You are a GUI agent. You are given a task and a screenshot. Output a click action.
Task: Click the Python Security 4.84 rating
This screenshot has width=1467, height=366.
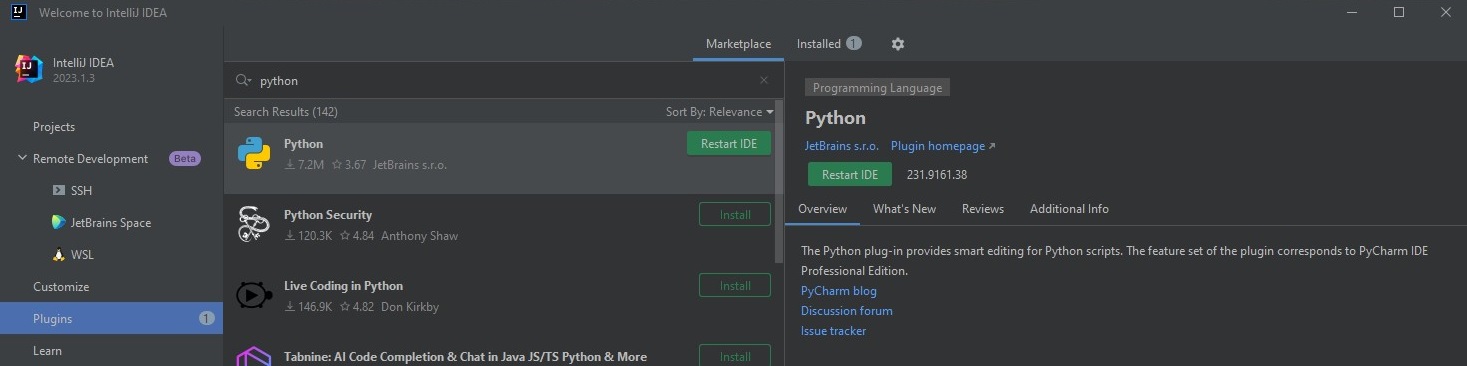(x=357, y=236)
